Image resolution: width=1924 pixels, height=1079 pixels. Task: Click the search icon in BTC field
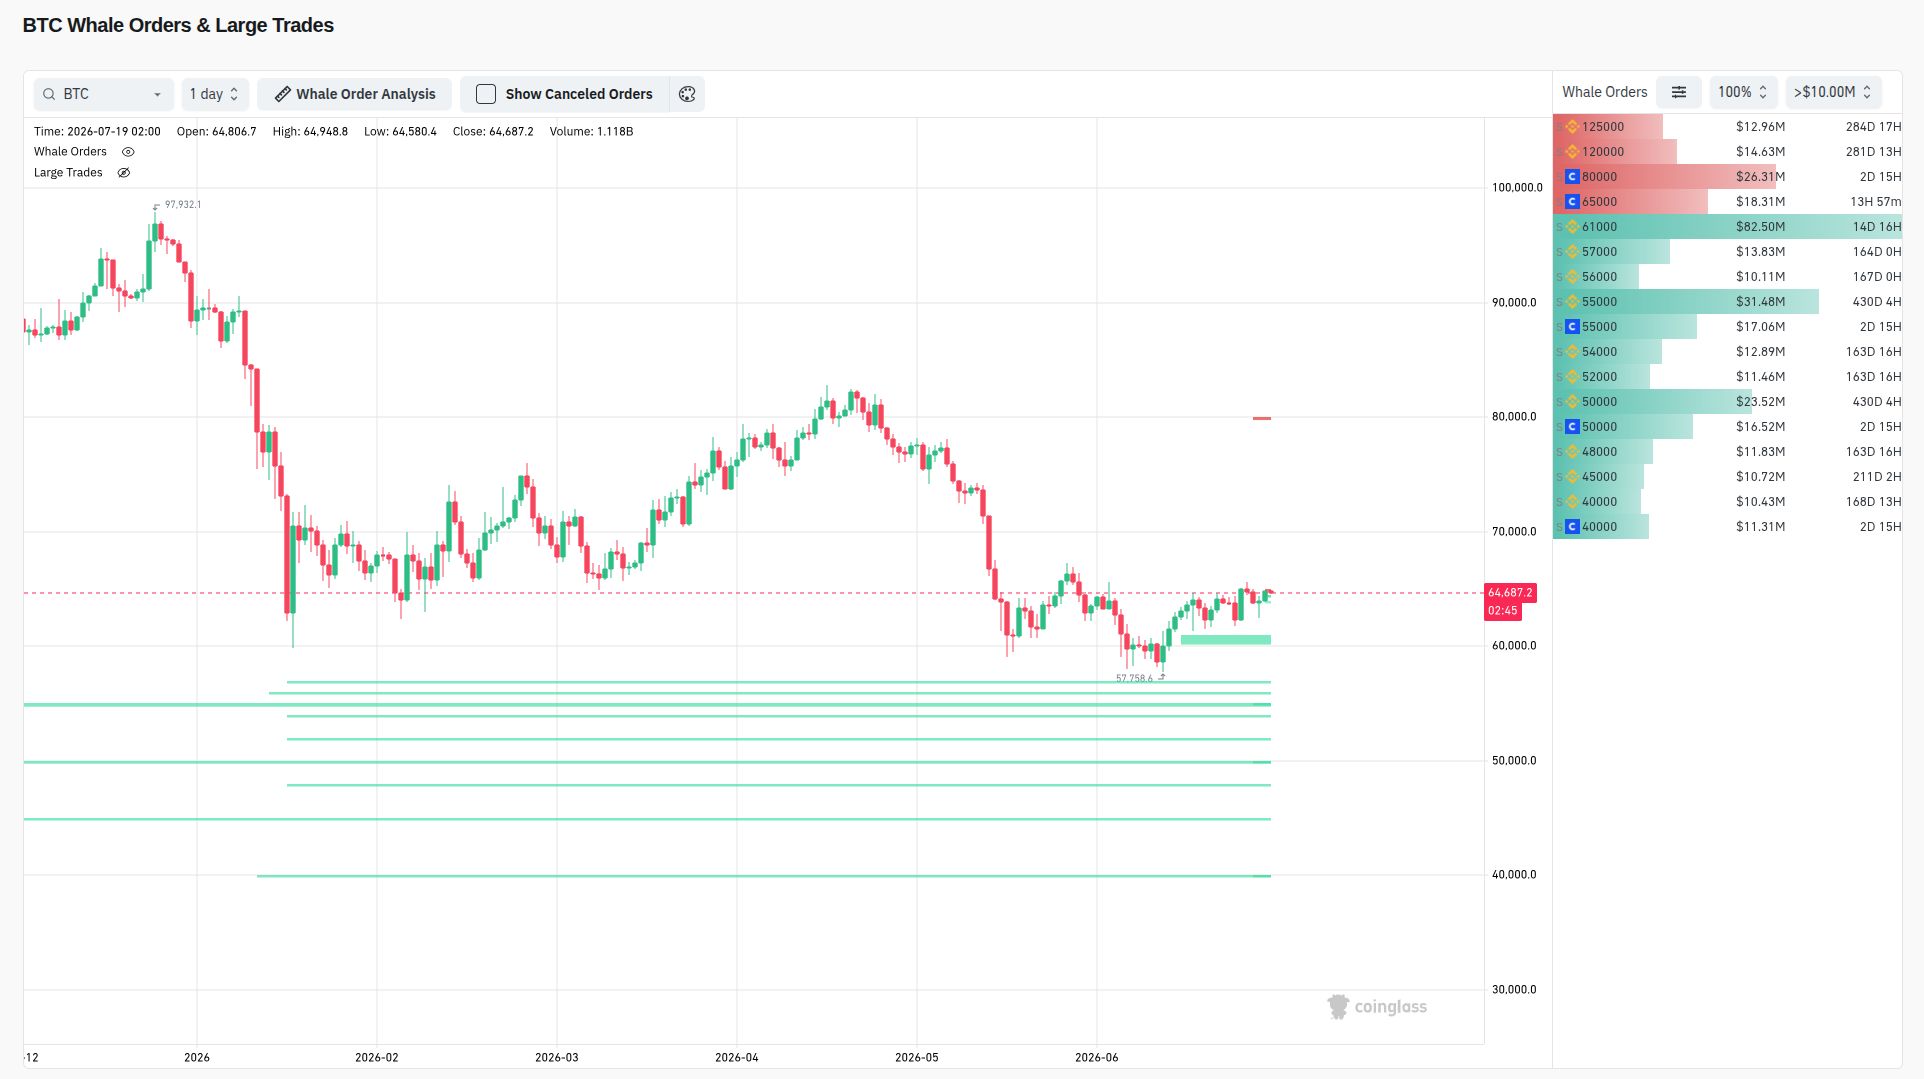tap(49, 94)
